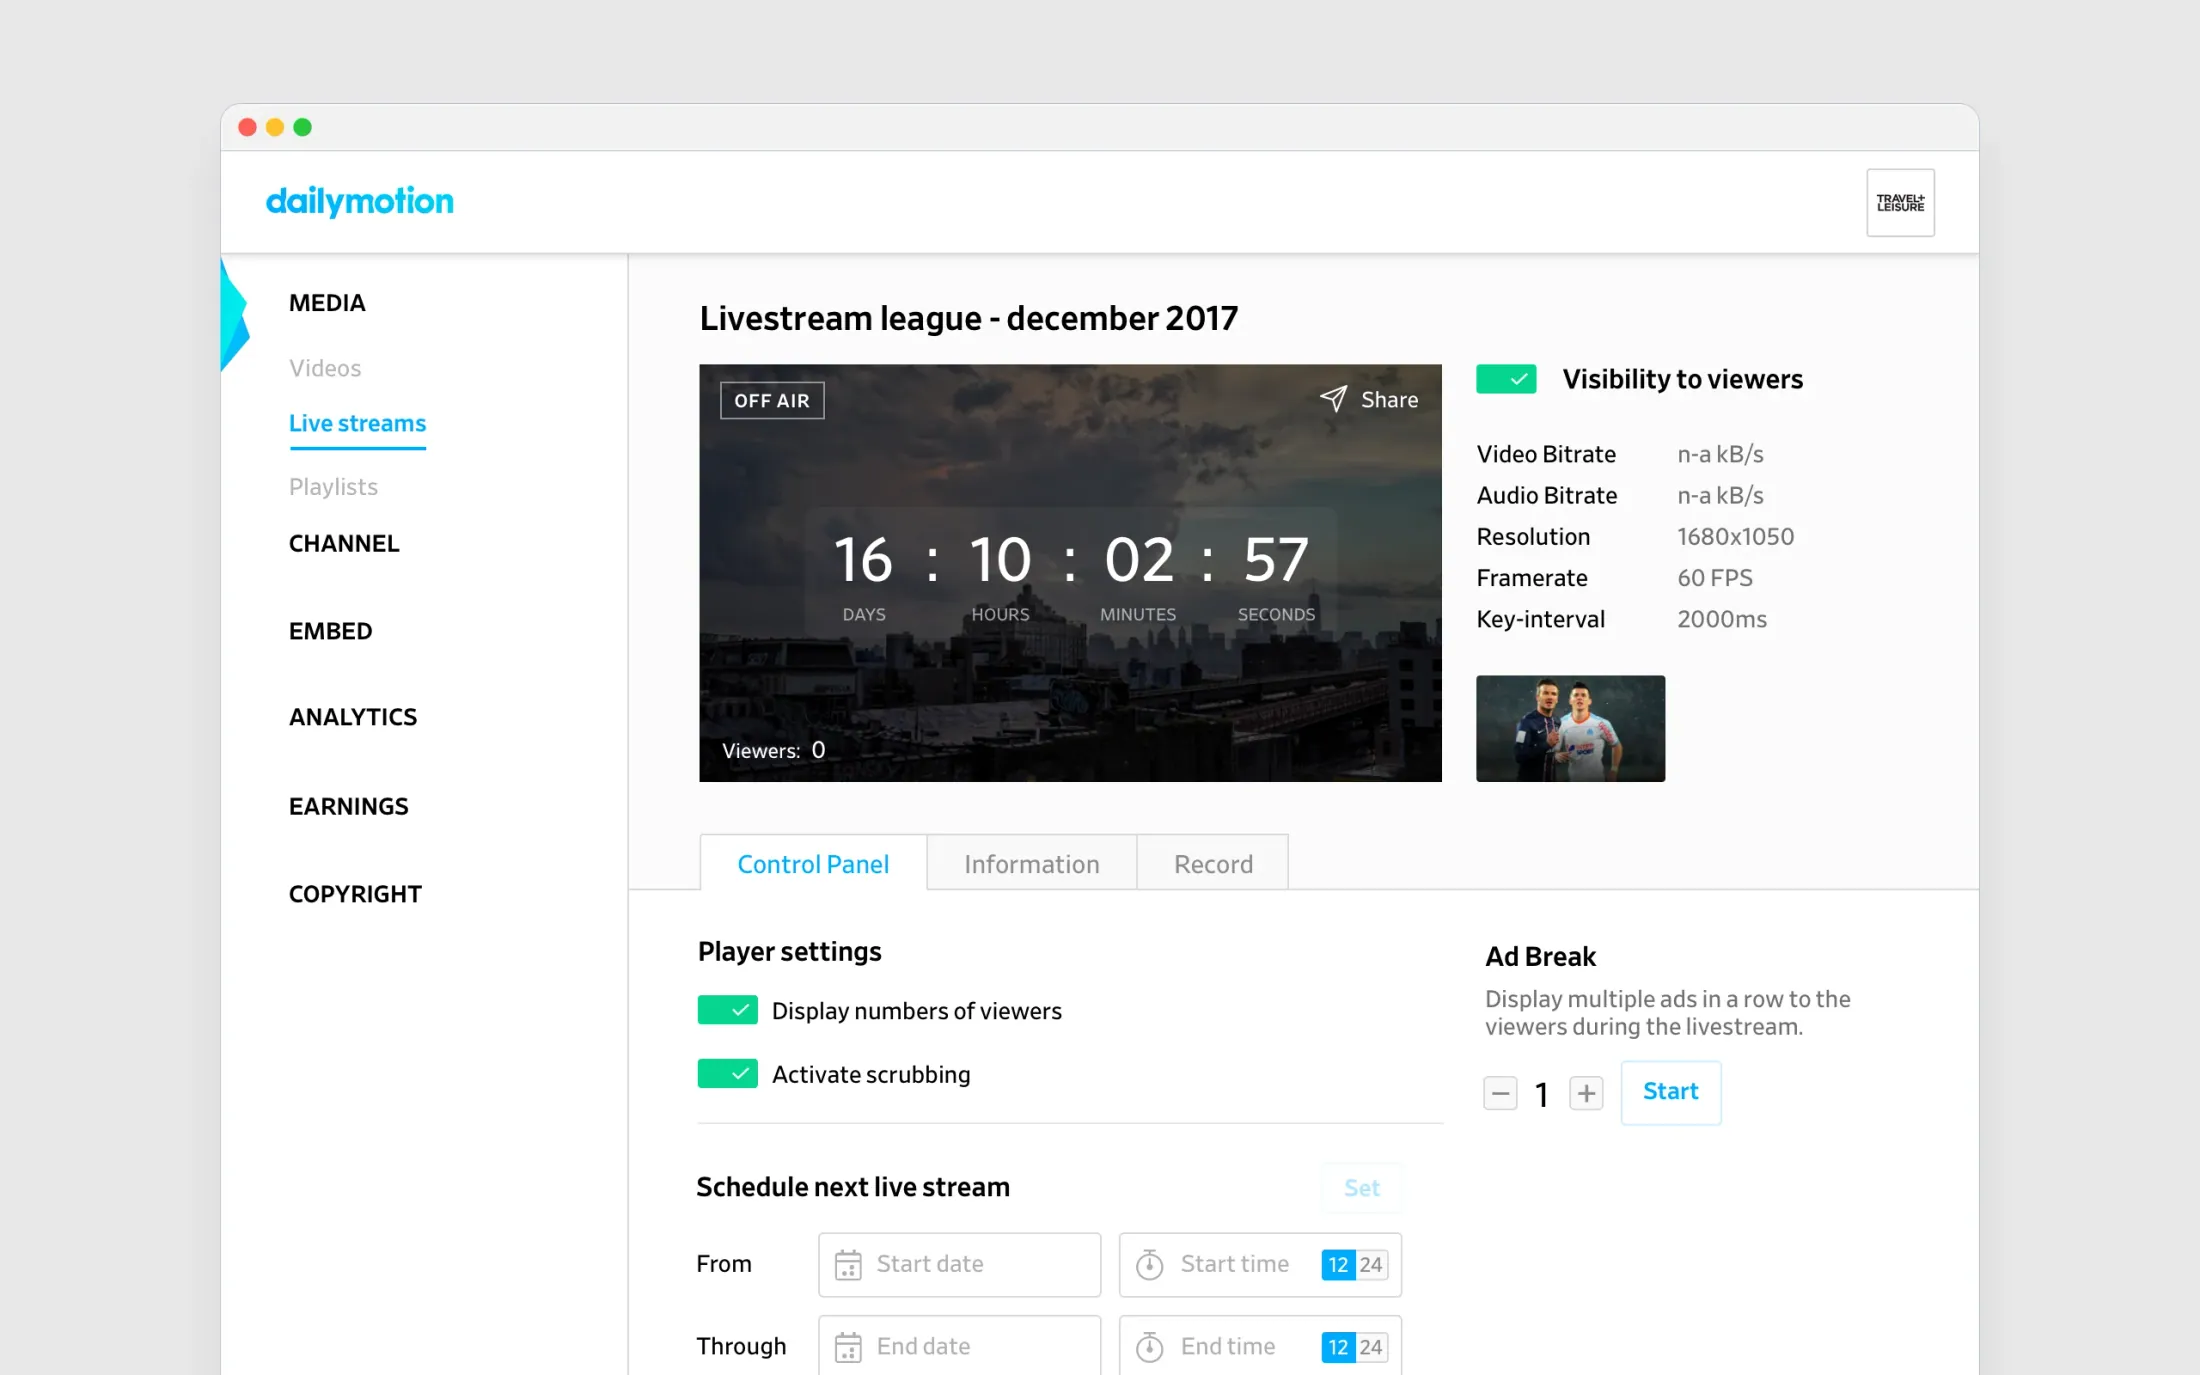Click the End date input field
The width and height of the screenshot is (2200, 1375).
coord(959,1346)
